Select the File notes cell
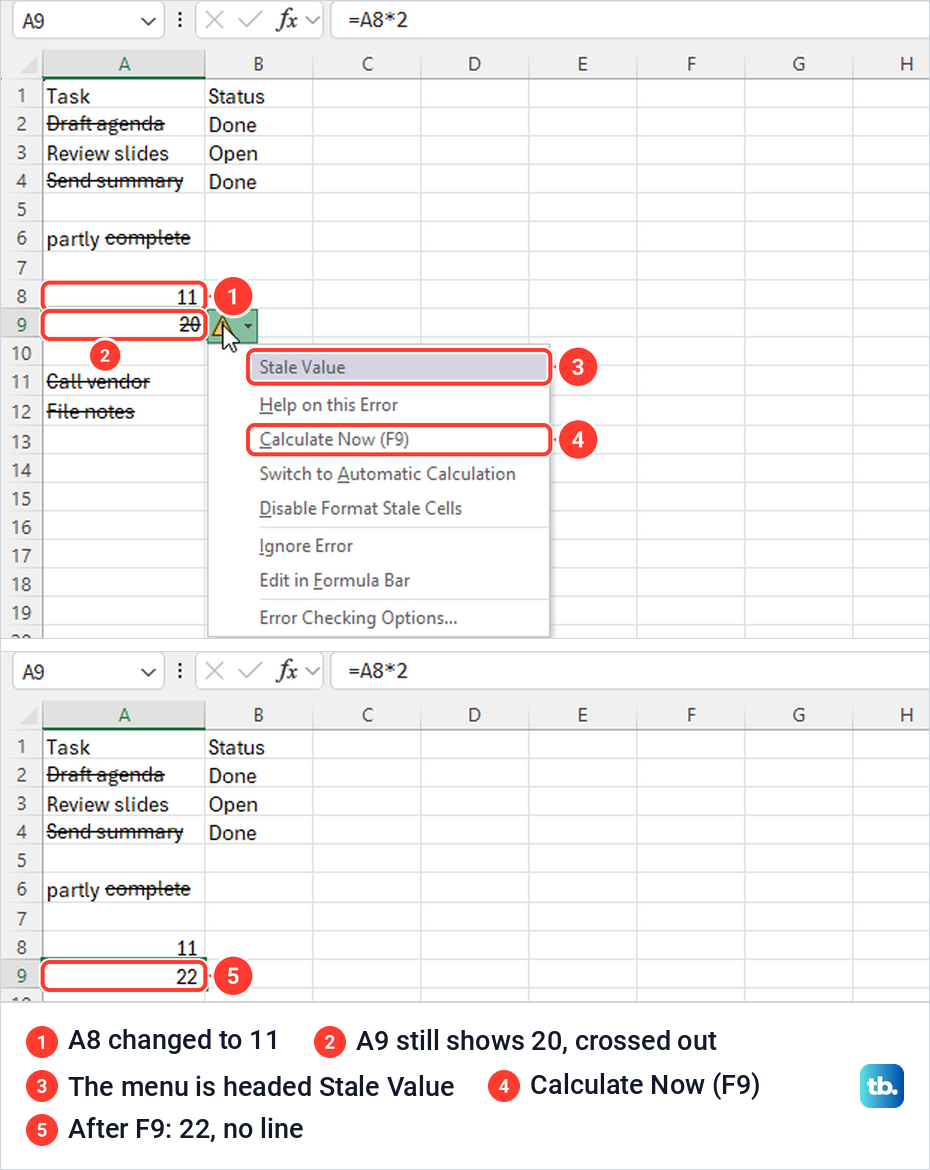The image size is (930, 1170). (x=124, y=412)
